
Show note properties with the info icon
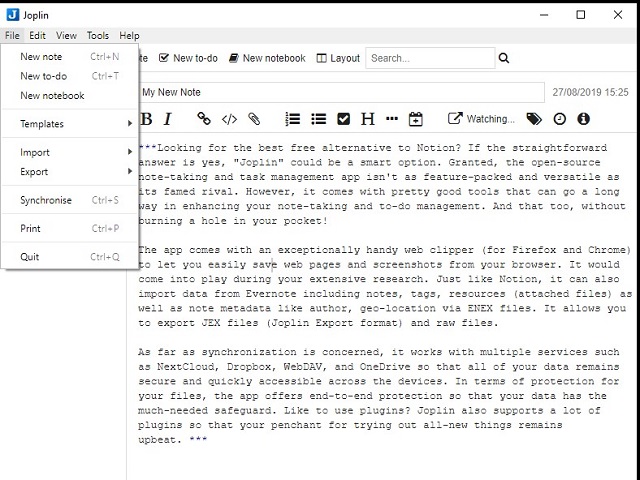tap(583, 119)
